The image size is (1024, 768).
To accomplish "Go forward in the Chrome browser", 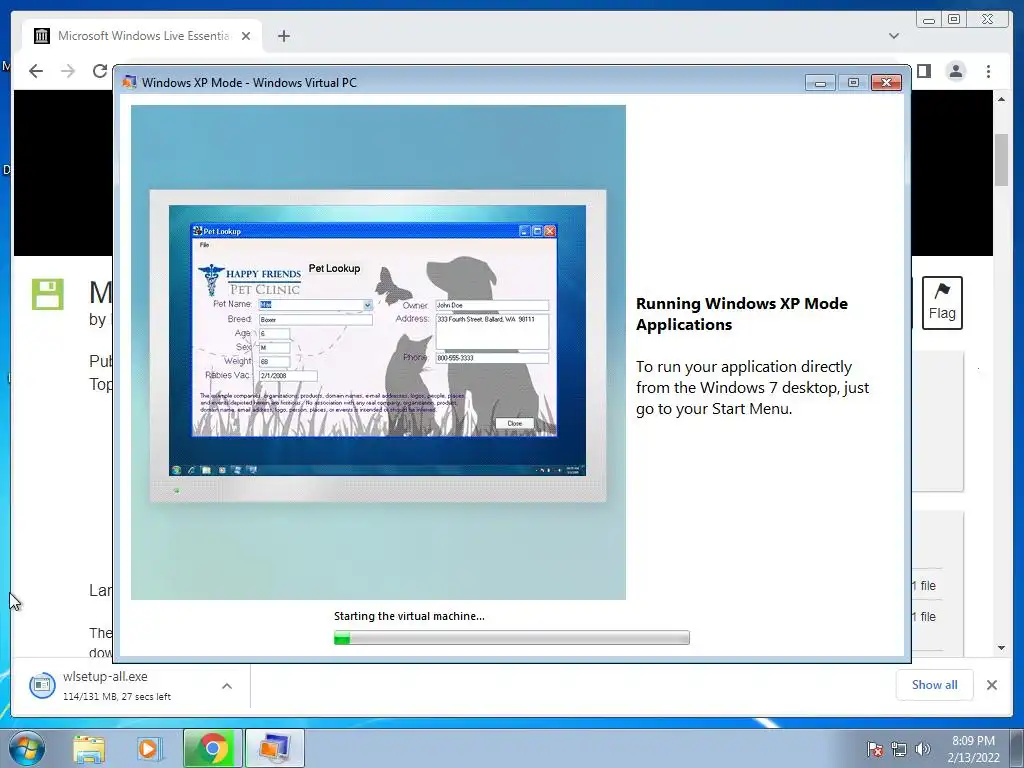I will coord(68,71).
